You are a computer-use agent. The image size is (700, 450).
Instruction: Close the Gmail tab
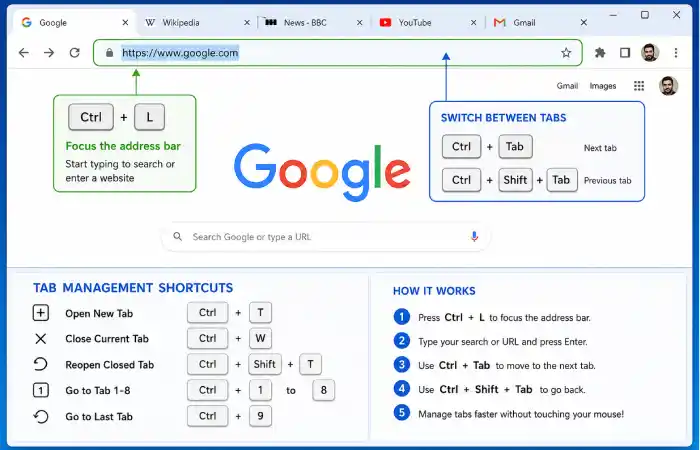[x=583, y=22]
